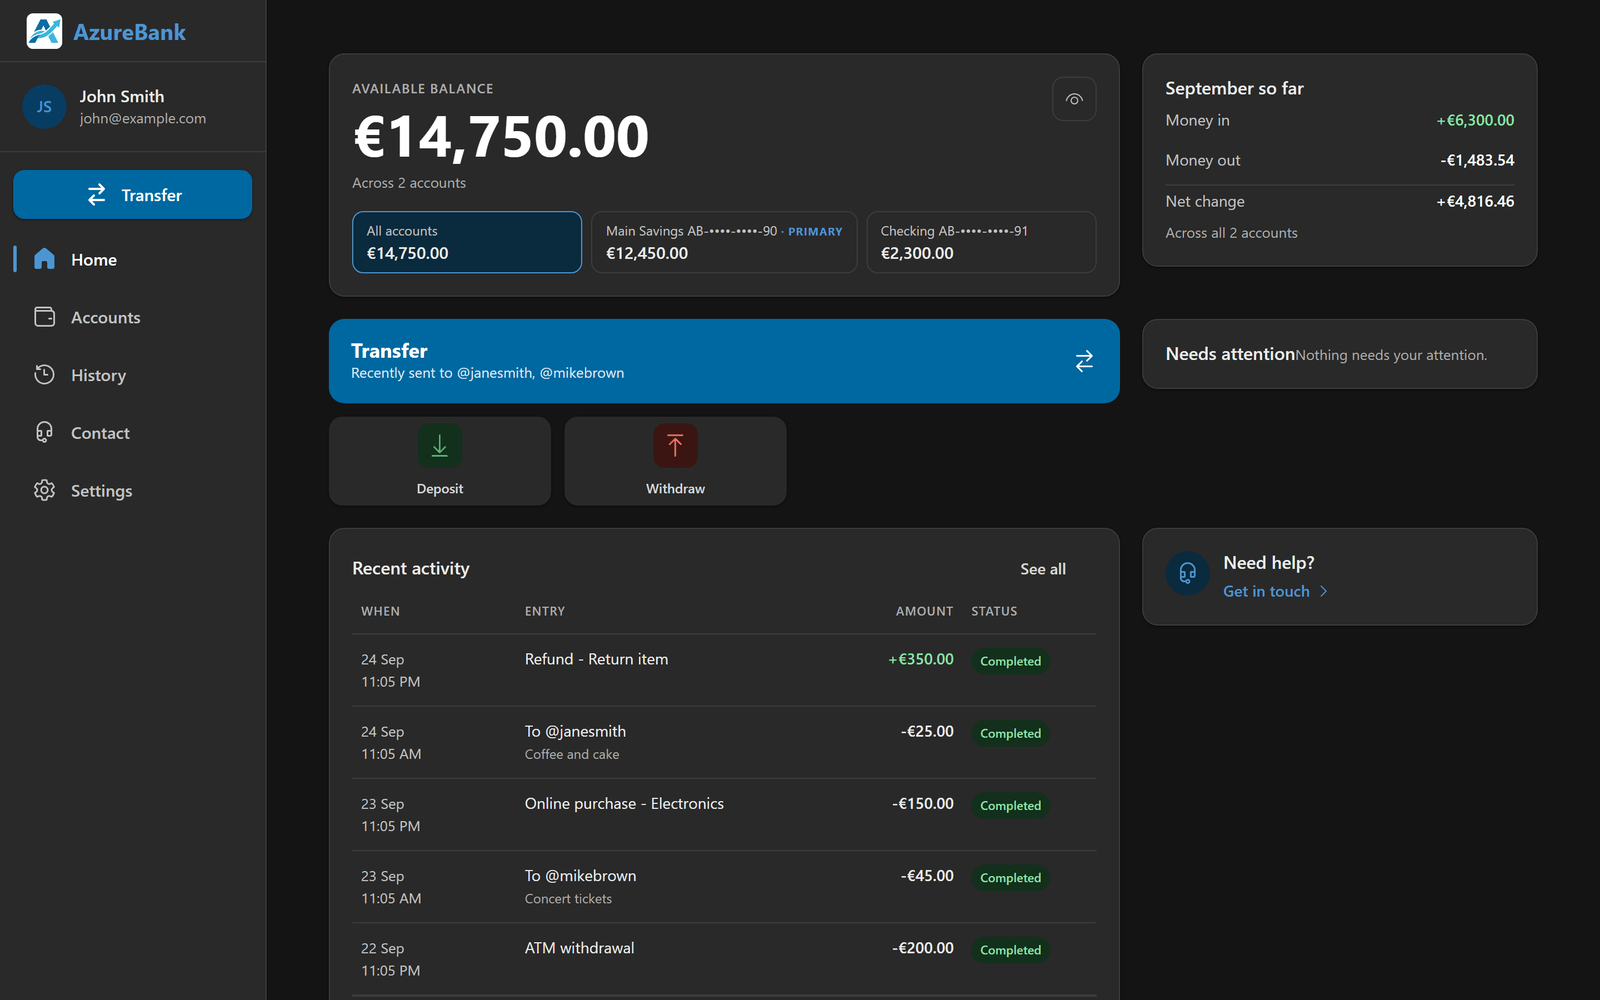Click the blue Transfer button in sidebar

[133, 194]
